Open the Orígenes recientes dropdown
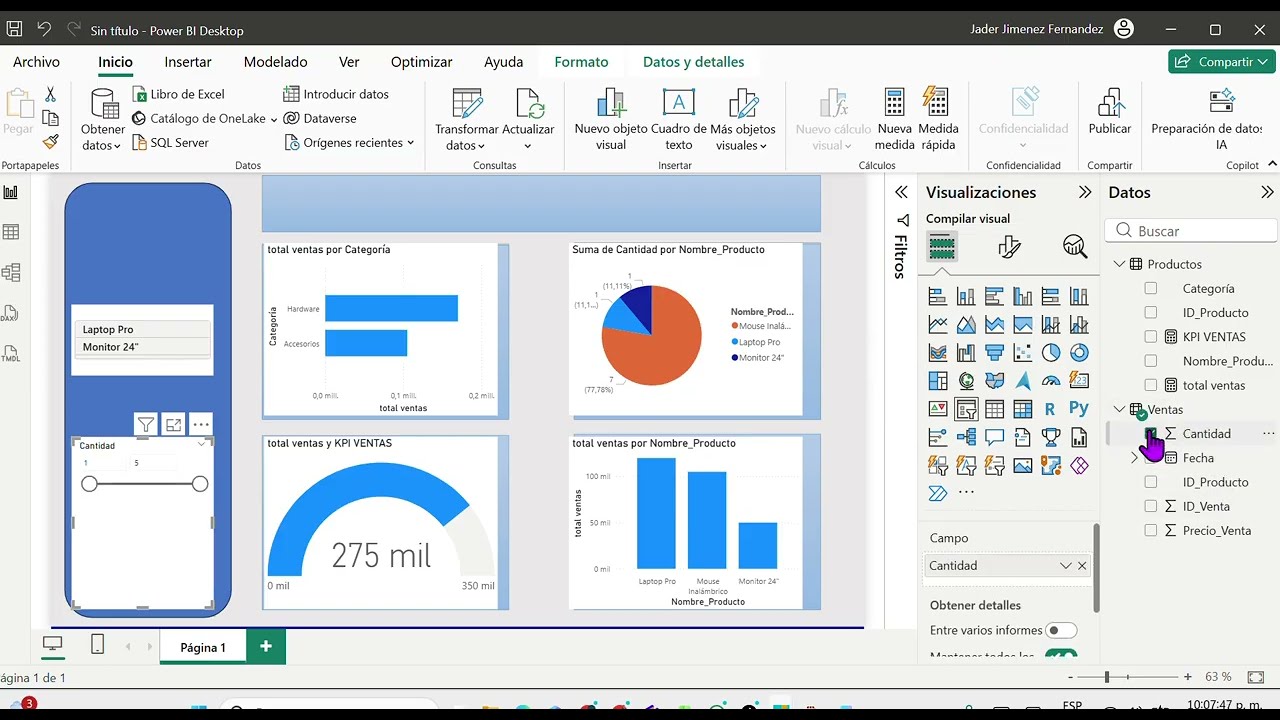Viewport: 1280px width, 720px height. click(349, 142)
